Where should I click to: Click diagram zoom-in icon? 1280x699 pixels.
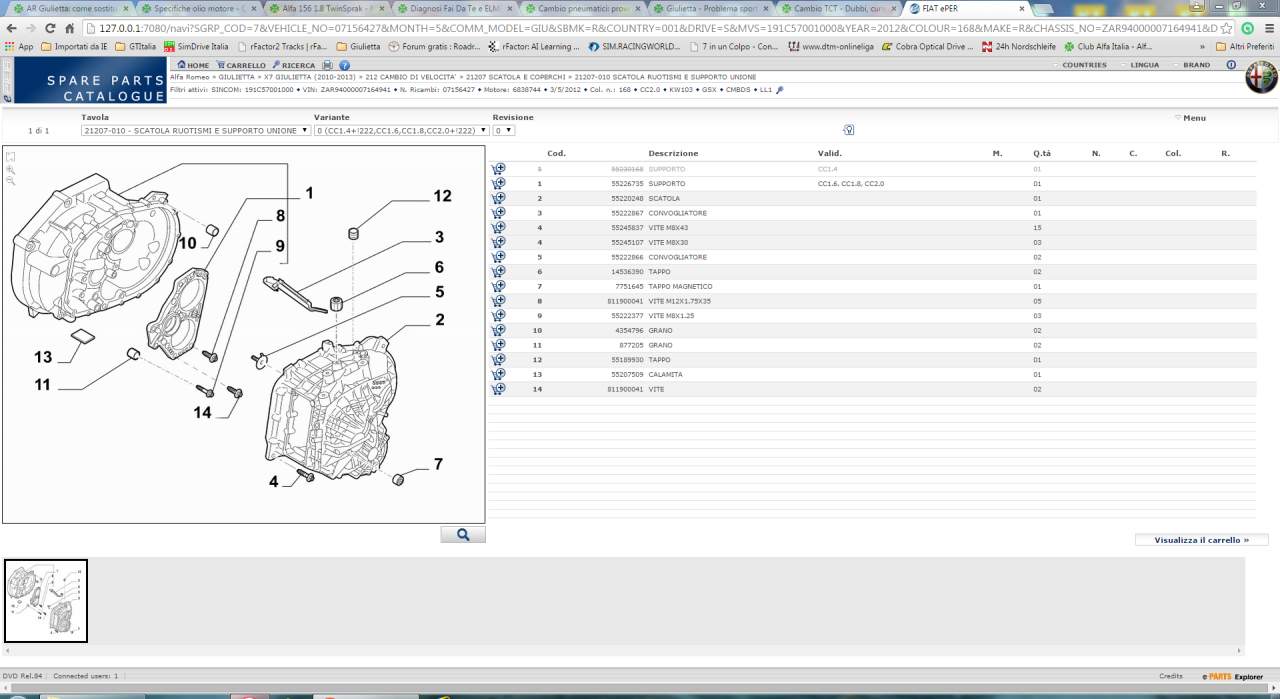[11, 169]
